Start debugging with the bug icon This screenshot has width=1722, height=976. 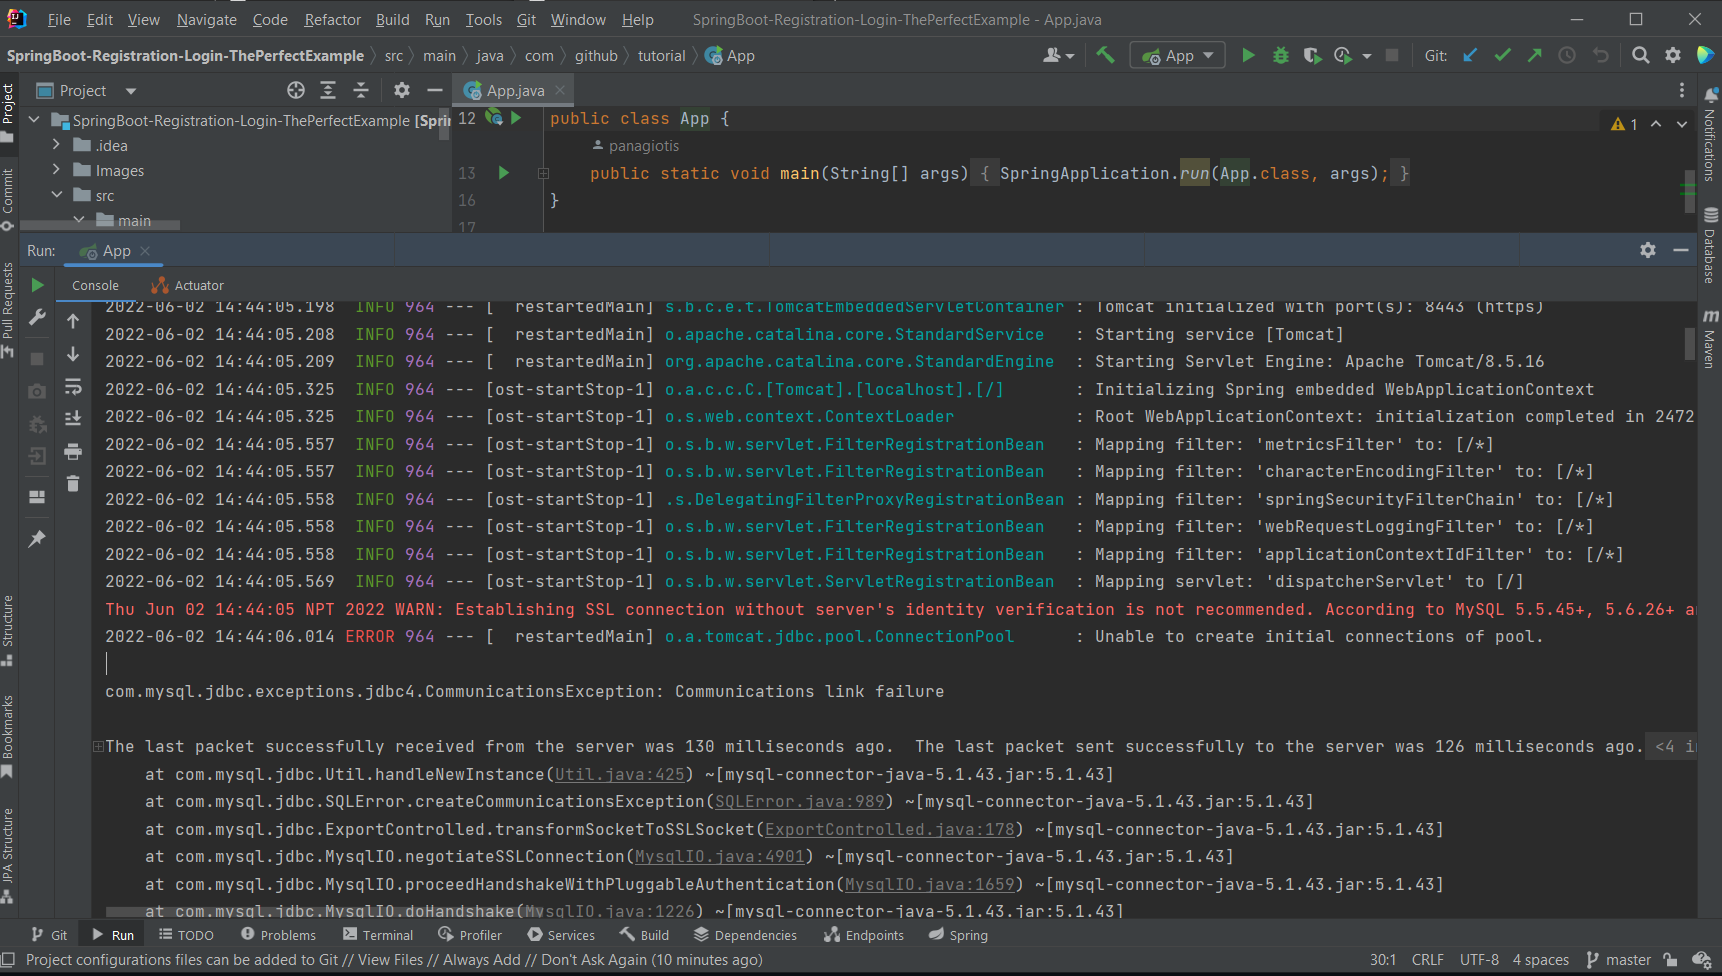click(1281, 55)
